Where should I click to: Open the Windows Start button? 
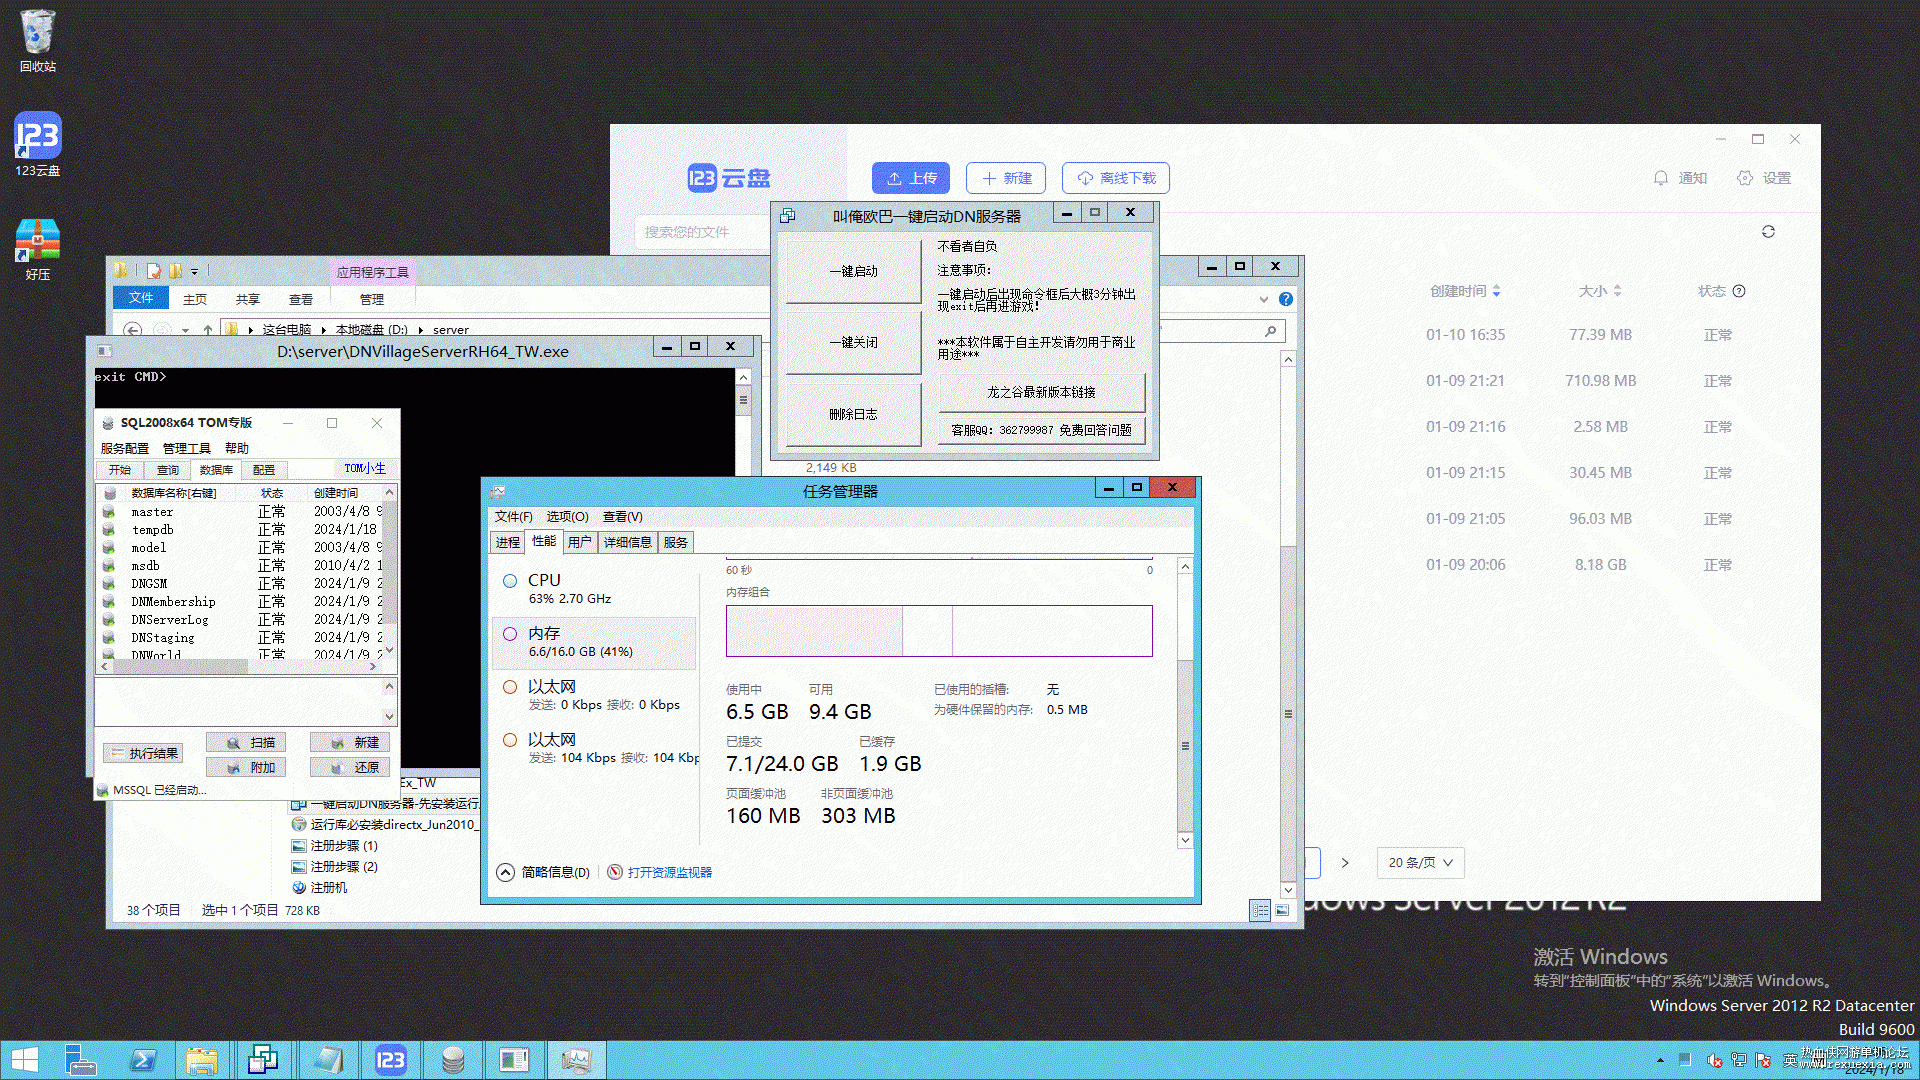pyautogui.click(x=25, y=1060)
